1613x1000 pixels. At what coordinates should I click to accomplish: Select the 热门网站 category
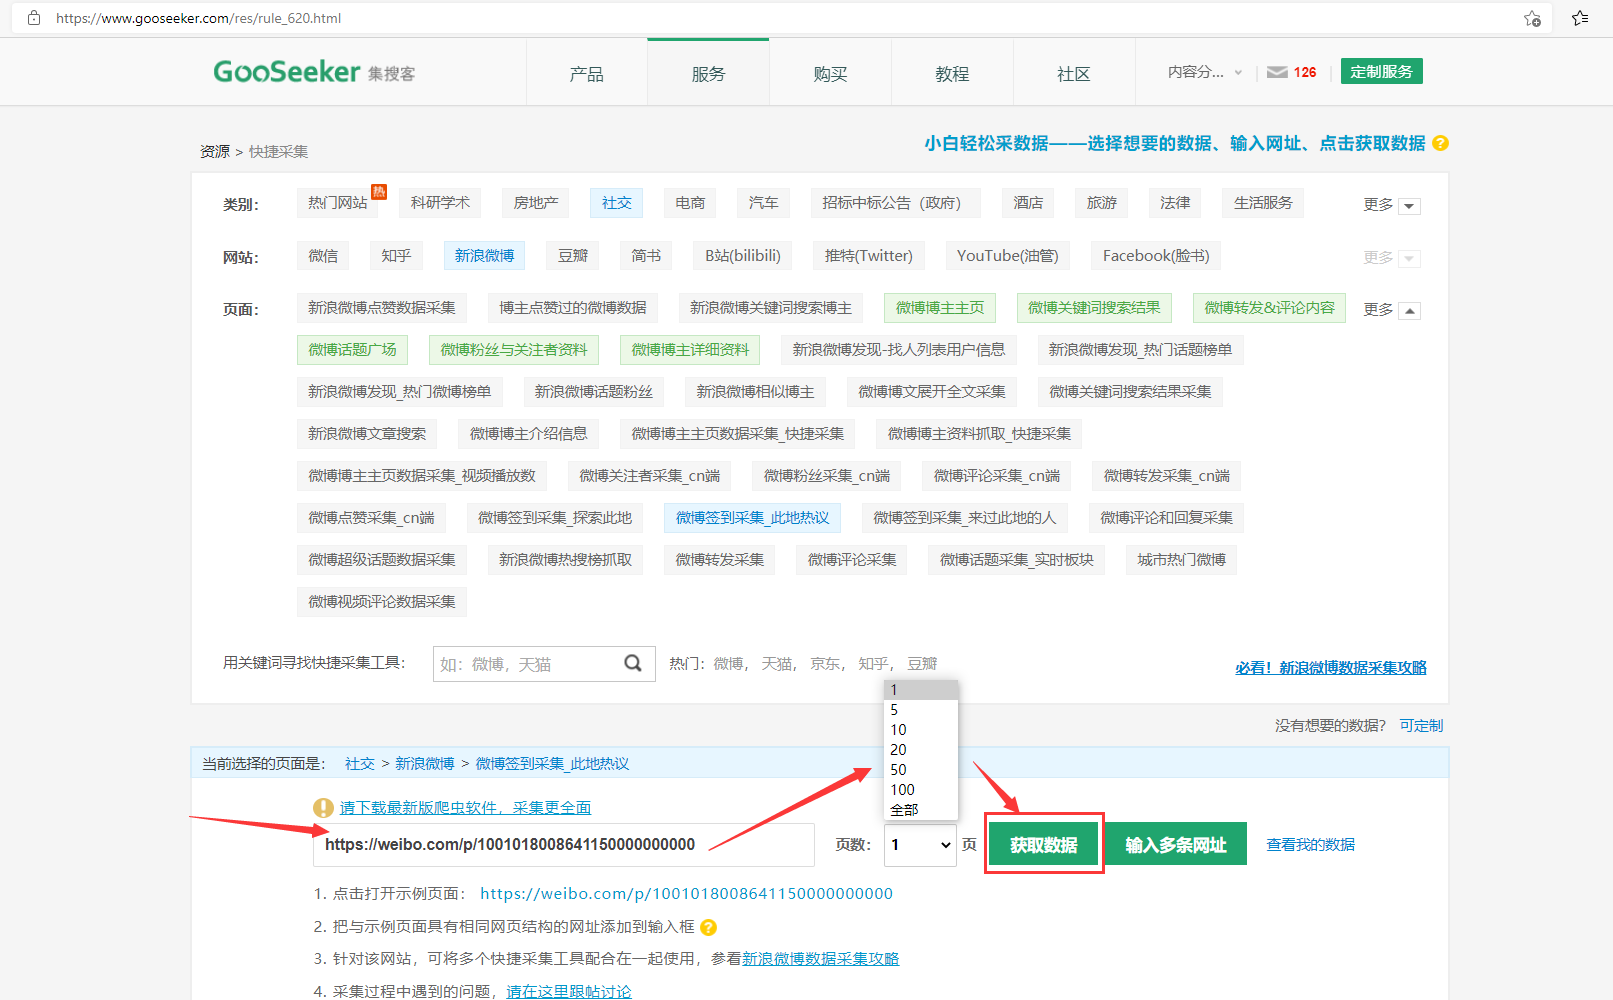338,203
